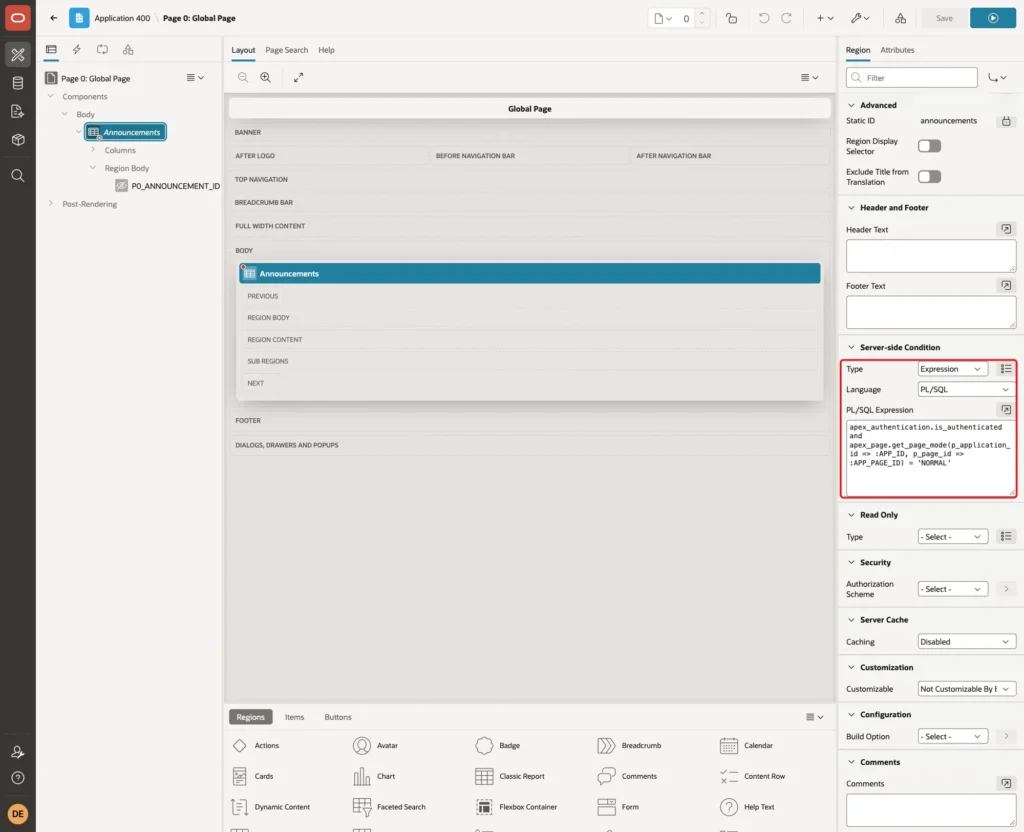Image resolution: width=1024 pixels, height=832 pixels.
Task: Click the property Filter search field
Action: point(912,78)
